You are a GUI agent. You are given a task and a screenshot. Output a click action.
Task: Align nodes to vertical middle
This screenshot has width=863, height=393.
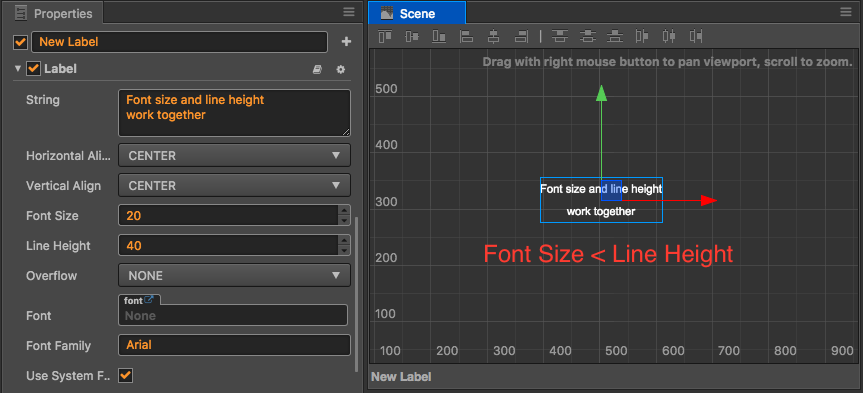(x=412, y=36)
